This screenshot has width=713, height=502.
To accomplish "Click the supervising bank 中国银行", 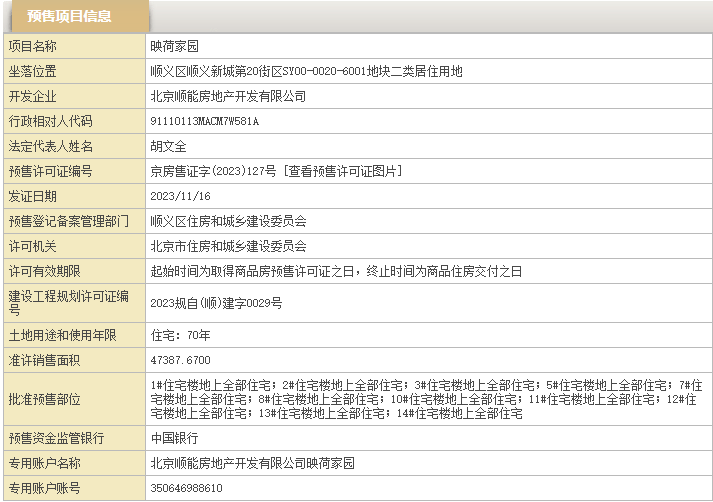I will pos(174,438).
